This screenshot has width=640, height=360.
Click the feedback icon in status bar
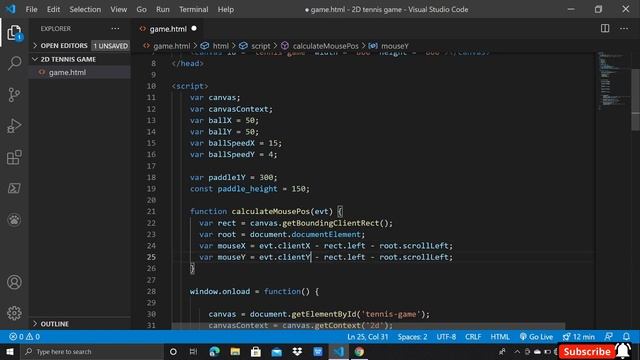[609, 337]
